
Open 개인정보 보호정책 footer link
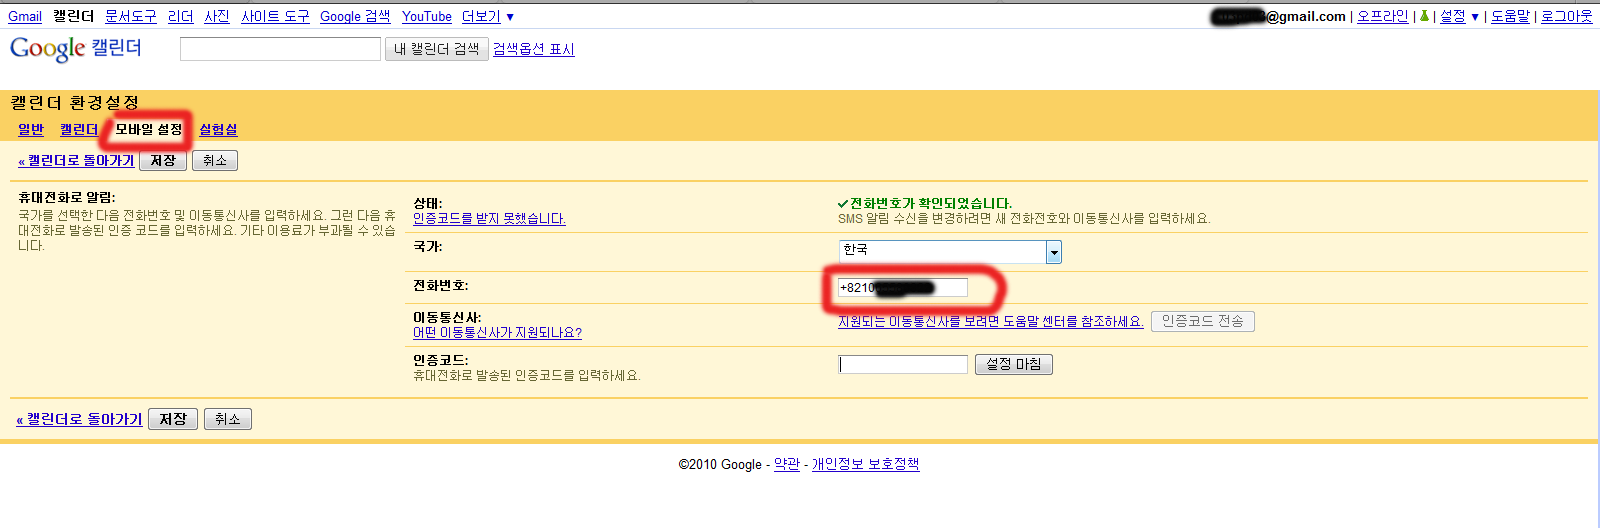tap(865, 464)
